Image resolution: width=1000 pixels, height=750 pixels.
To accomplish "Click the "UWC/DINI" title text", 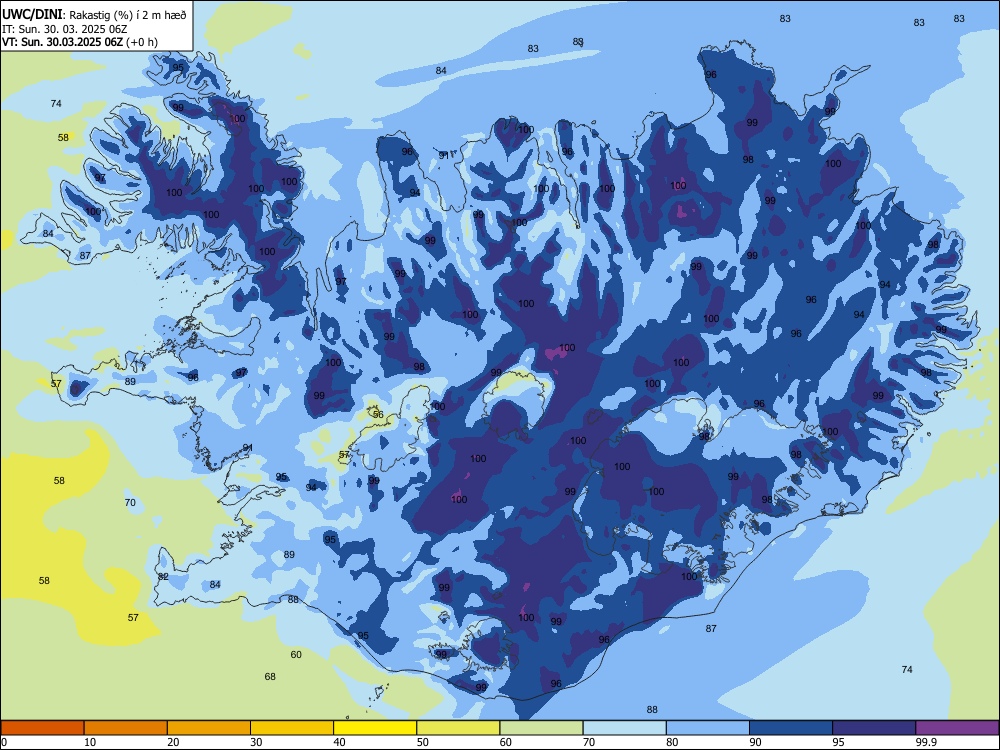I will coord(33,15).
